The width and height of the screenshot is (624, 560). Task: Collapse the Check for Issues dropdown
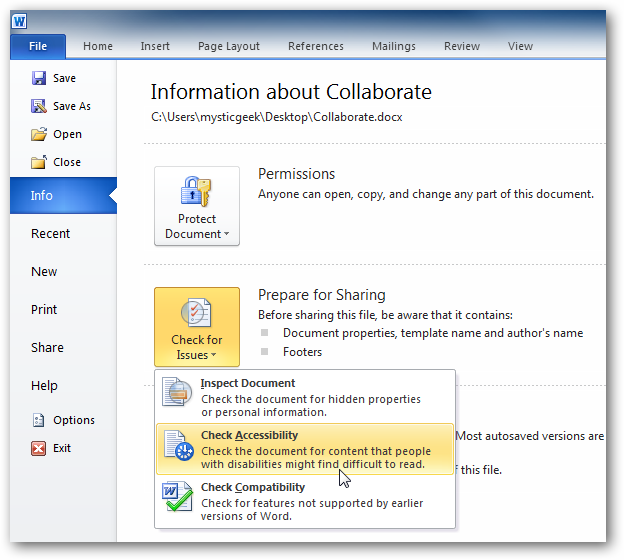197,327
